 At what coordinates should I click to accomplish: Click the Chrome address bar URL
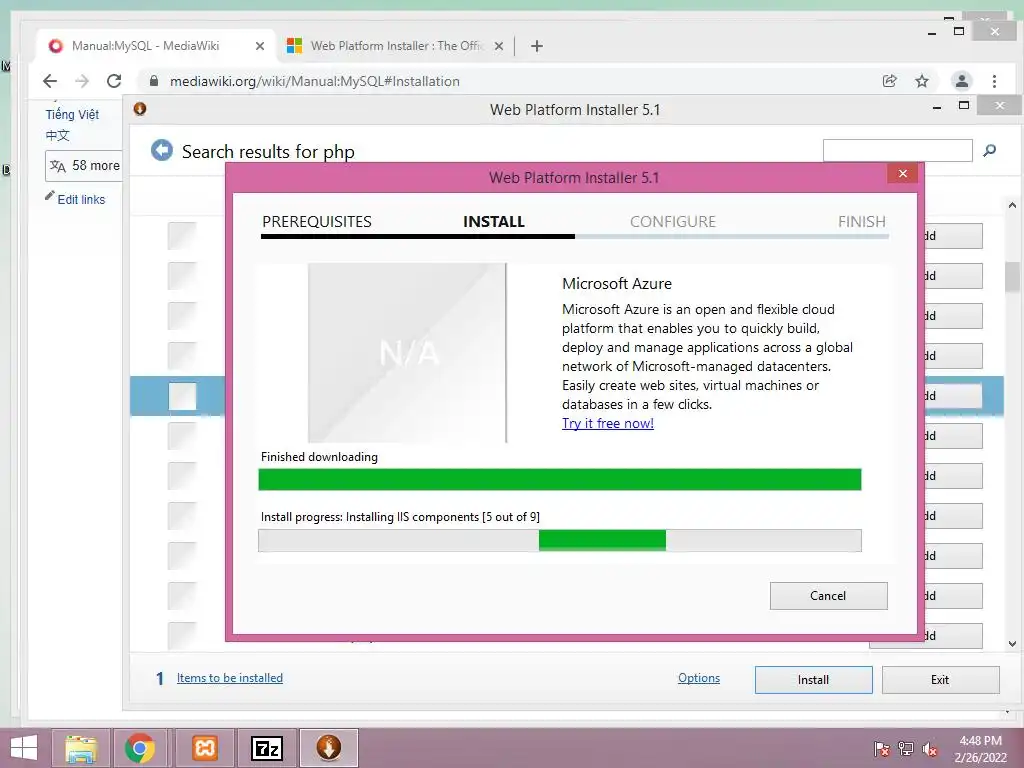315,81
